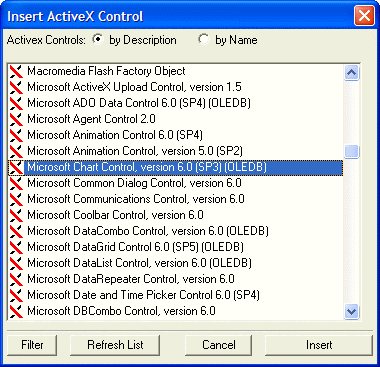Viewport: 380px width, 367px height.
Task: Select the by Description radio button
Action: click(x=98, y=39)
